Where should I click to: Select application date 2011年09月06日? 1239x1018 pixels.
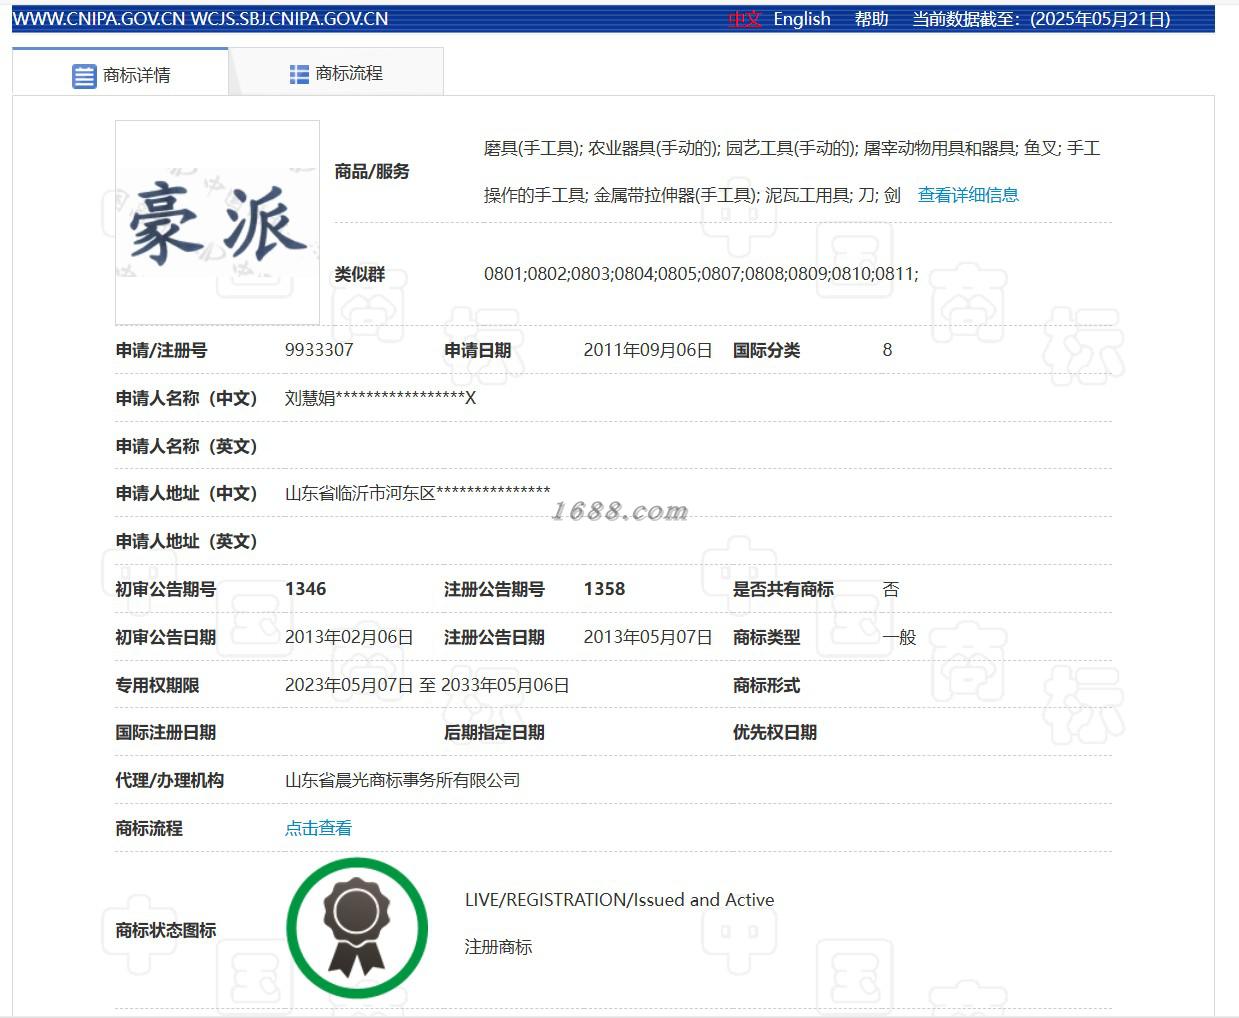[648, 350]
